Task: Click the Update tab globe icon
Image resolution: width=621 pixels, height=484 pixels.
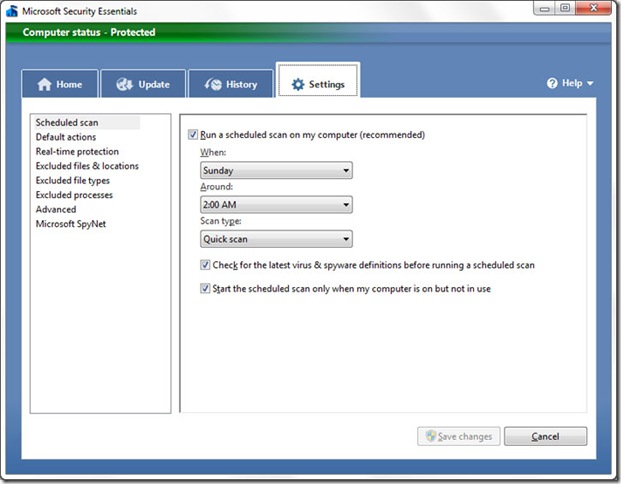Action: (x=125, y=85)
